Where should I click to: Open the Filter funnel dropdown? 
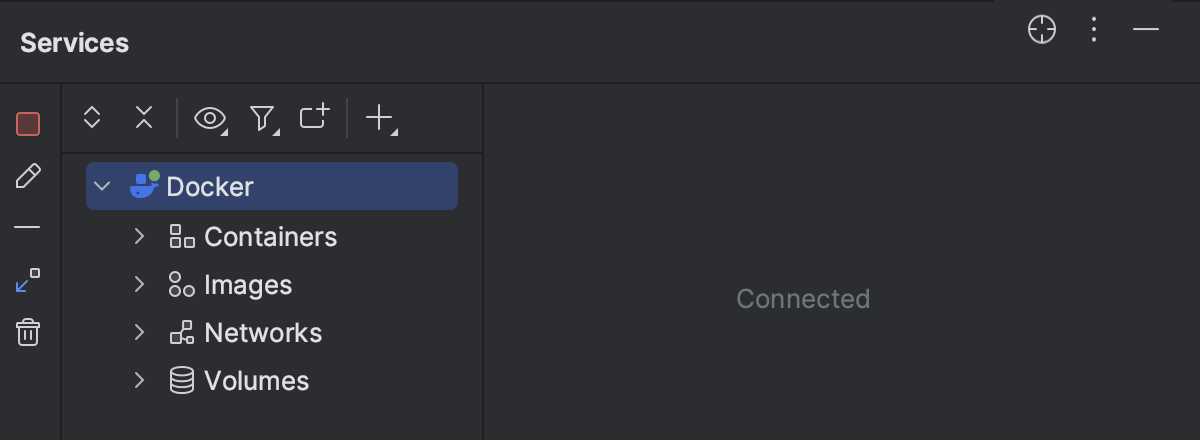(x=263, y=119)
